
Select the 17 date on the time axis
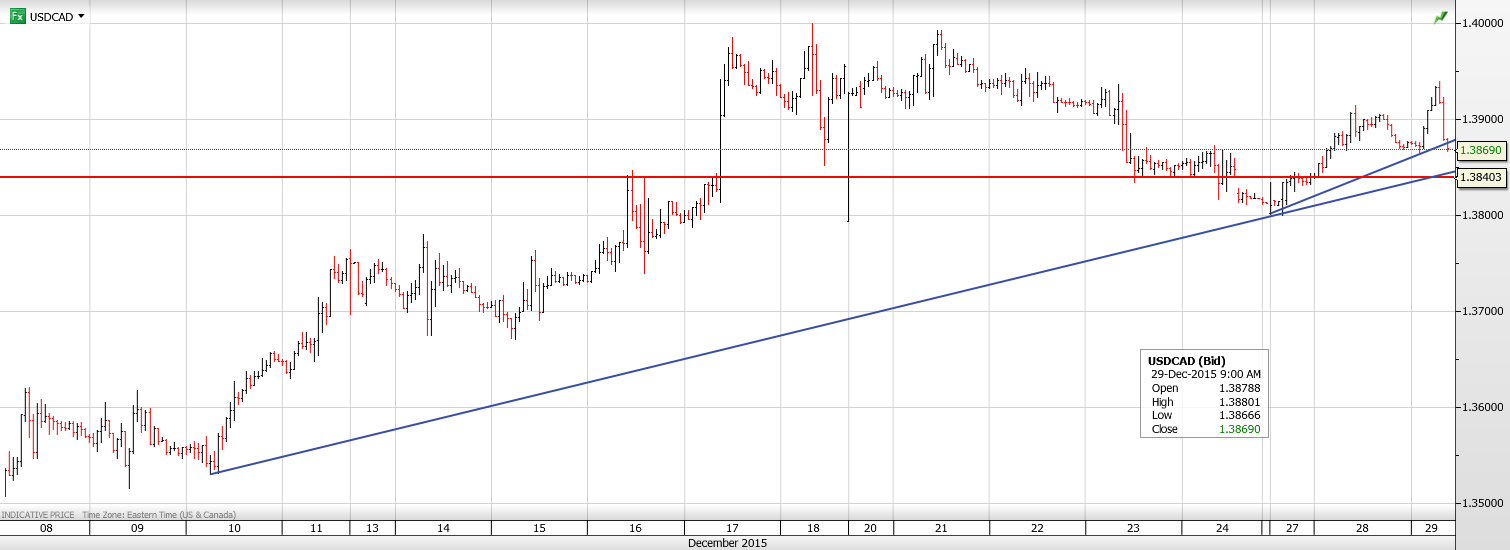click(x=732, y=528)
